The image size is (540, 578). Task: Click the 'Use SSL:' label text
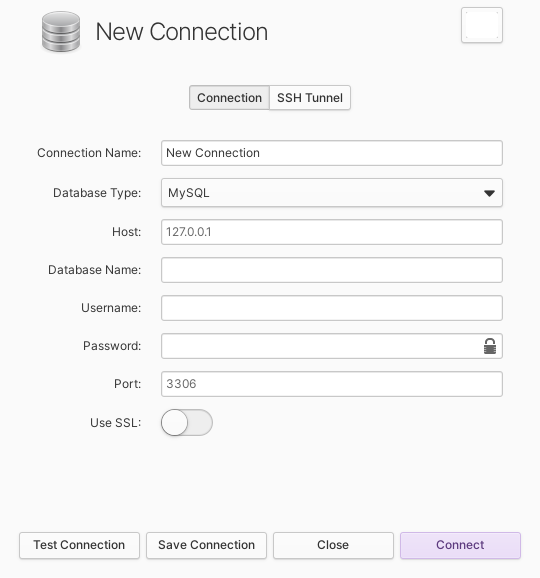point(116,423)
